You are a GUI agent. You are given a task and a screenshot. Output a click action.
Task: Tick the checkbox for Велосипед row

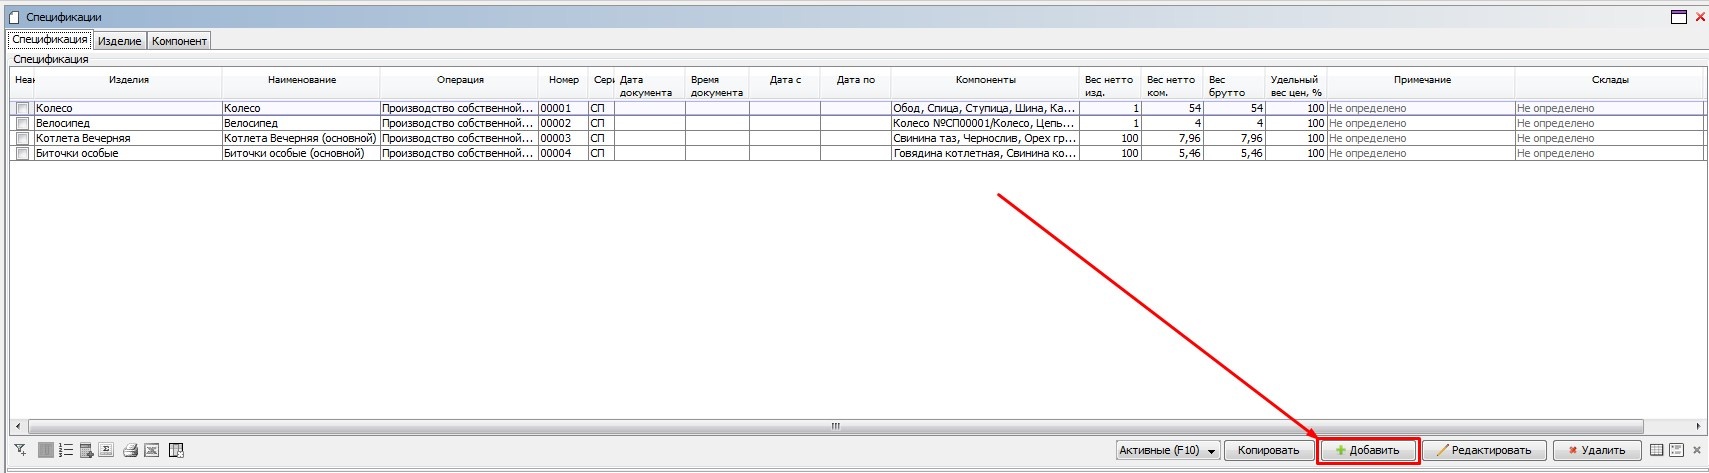(x=22, y=123)
